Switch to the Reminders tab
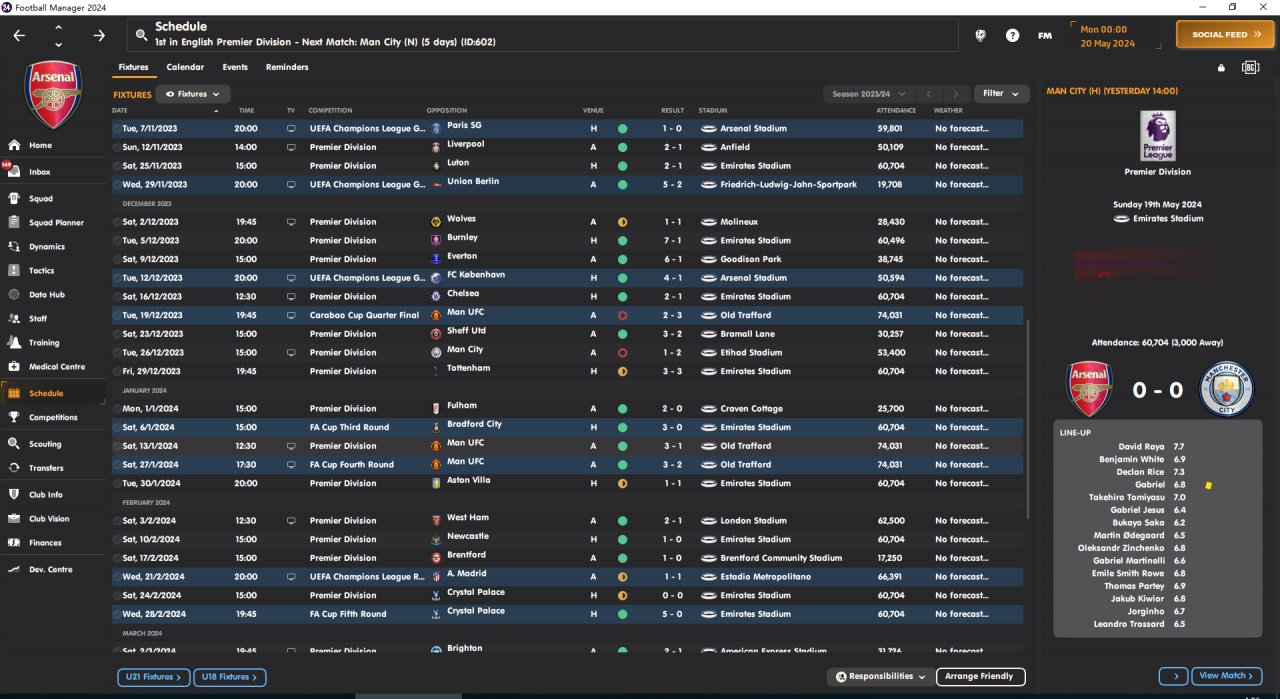Viewport: 1280px width, 699px height. coord(287,67)
